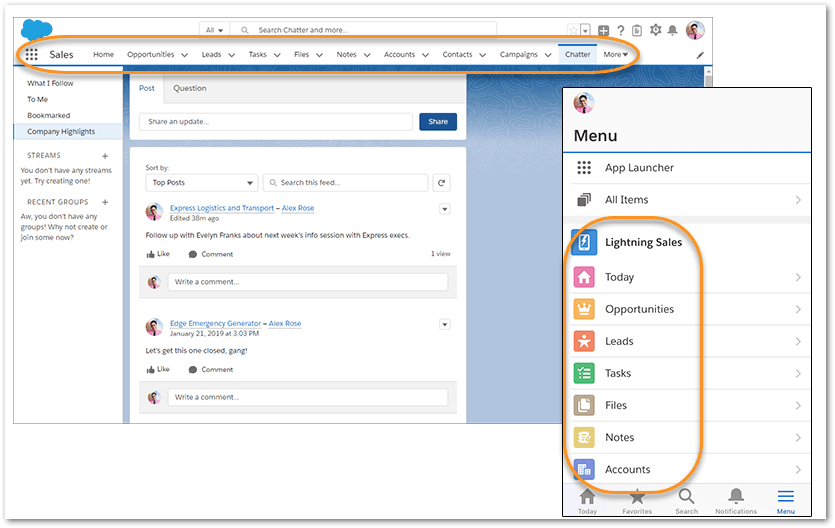This screenshot has height=528, width=835.
Task: Click the Salesforce cloud logo
Action: [x=36, y=29]
